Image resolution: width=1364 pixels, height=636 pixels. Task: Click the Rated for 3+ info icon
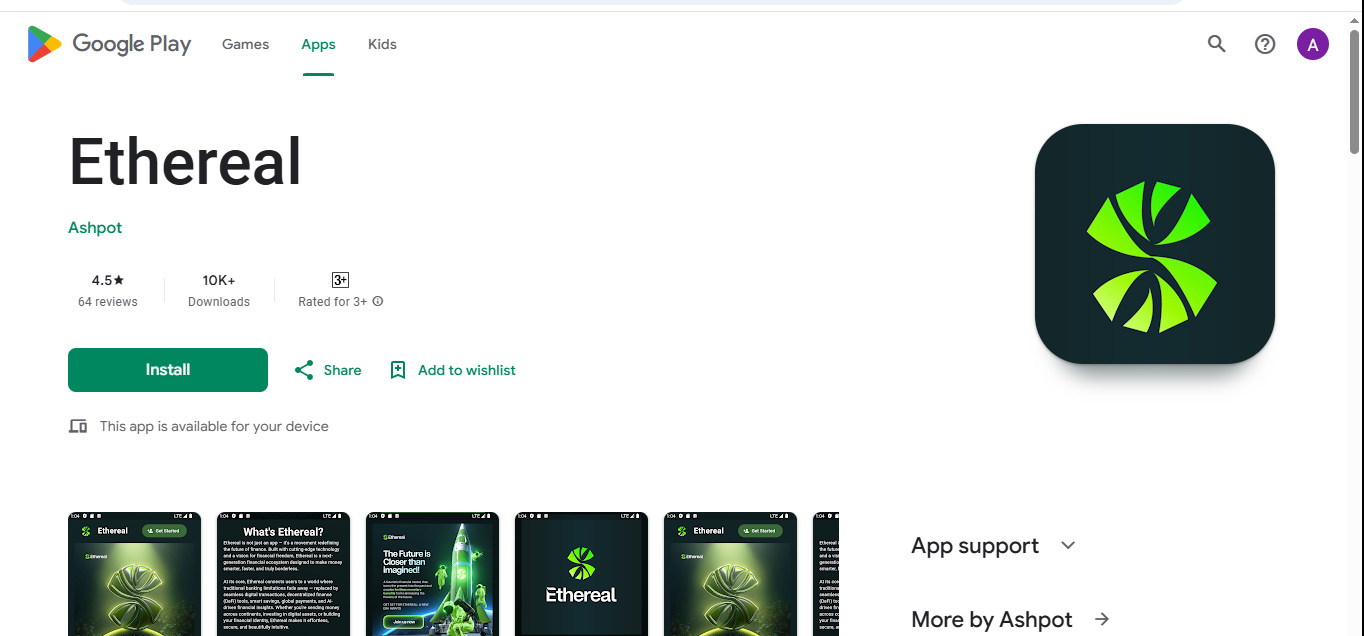coord(378,301)
